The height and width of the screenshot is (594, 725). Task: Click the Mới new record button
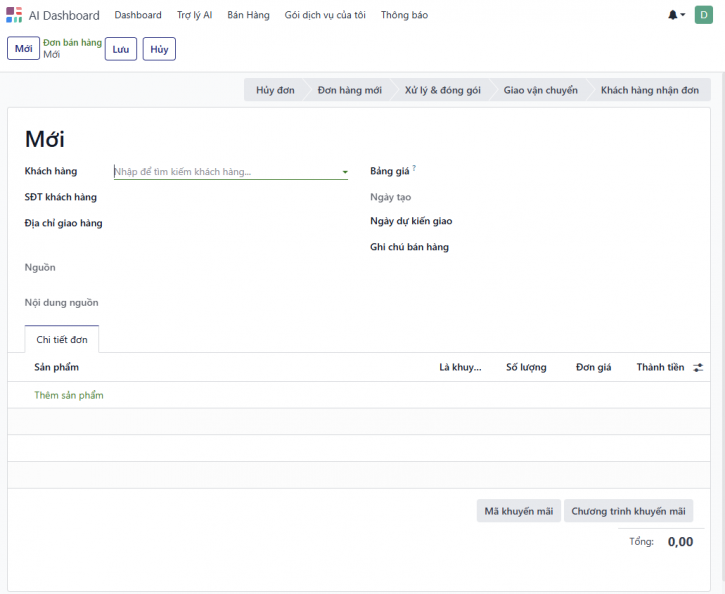(23, 48)
